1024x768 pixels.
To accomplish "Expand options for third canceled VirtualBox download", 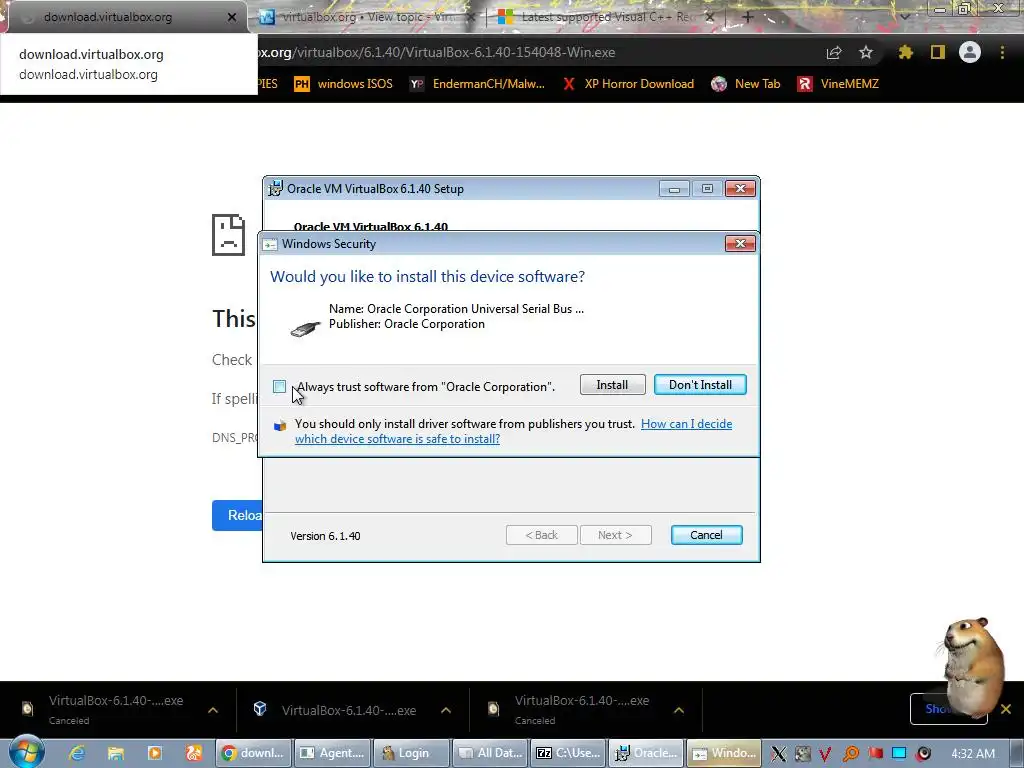I will (679, 710).
